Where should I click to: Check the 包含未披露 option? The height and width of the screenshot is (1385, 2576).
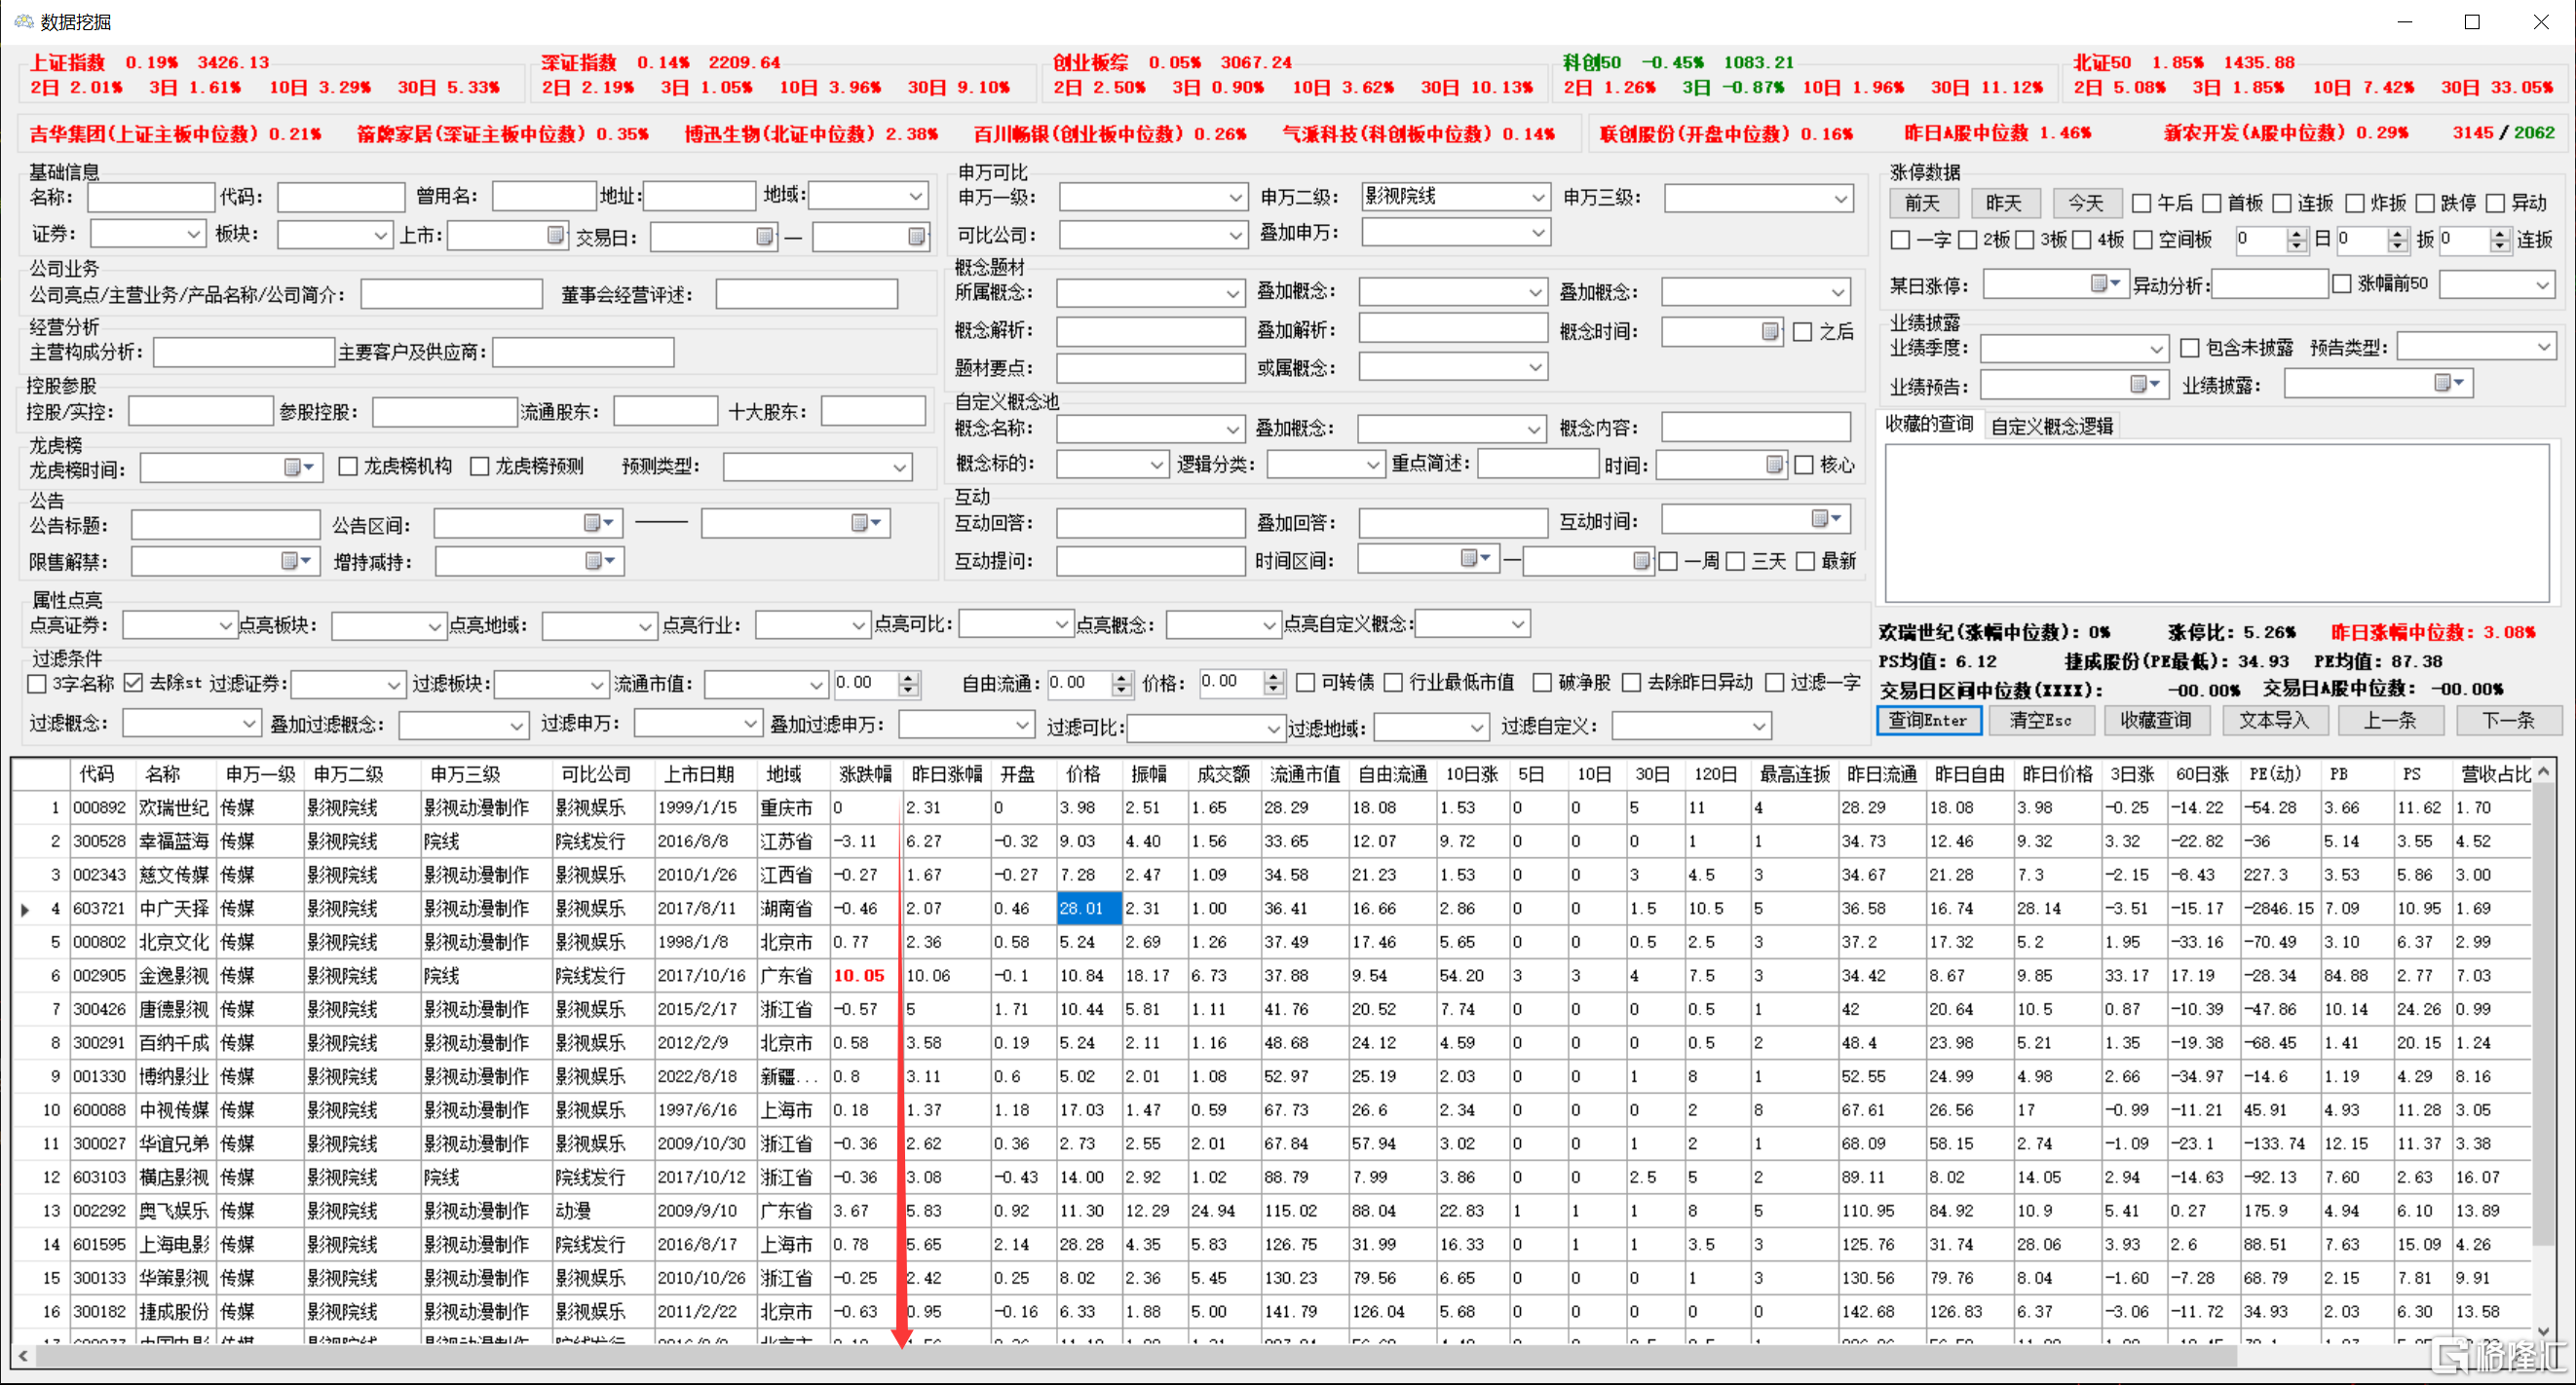[x=2189, y=348]
